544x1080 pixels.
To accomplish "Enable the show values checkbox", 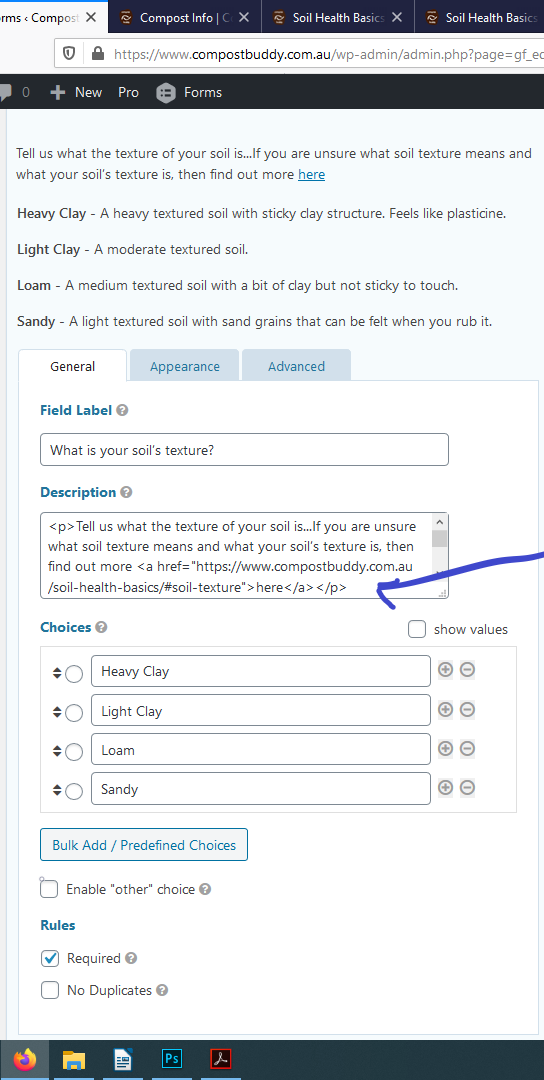I will tap(417, 629).
